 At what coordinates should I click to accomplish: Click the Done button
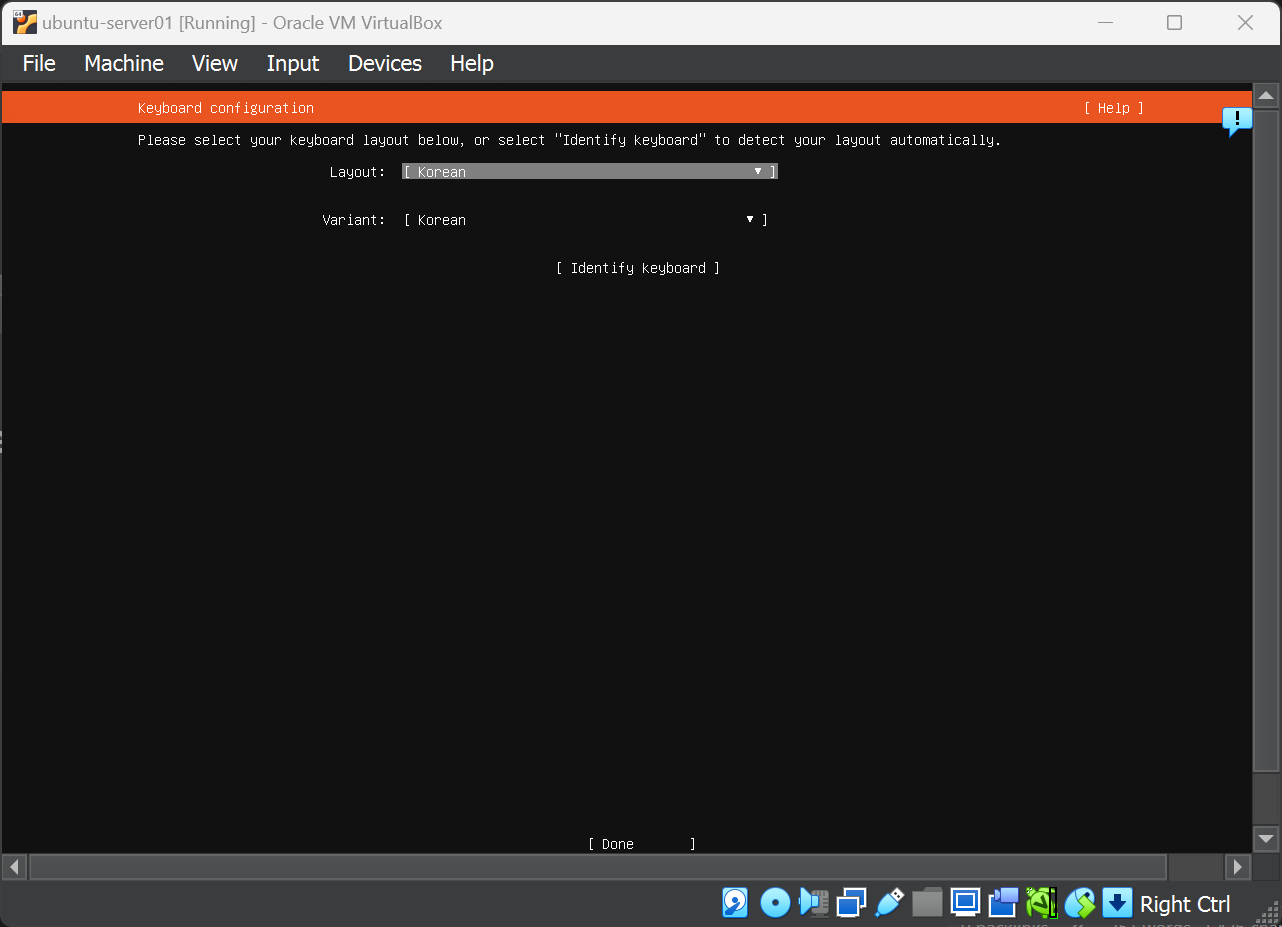[641, 844]
